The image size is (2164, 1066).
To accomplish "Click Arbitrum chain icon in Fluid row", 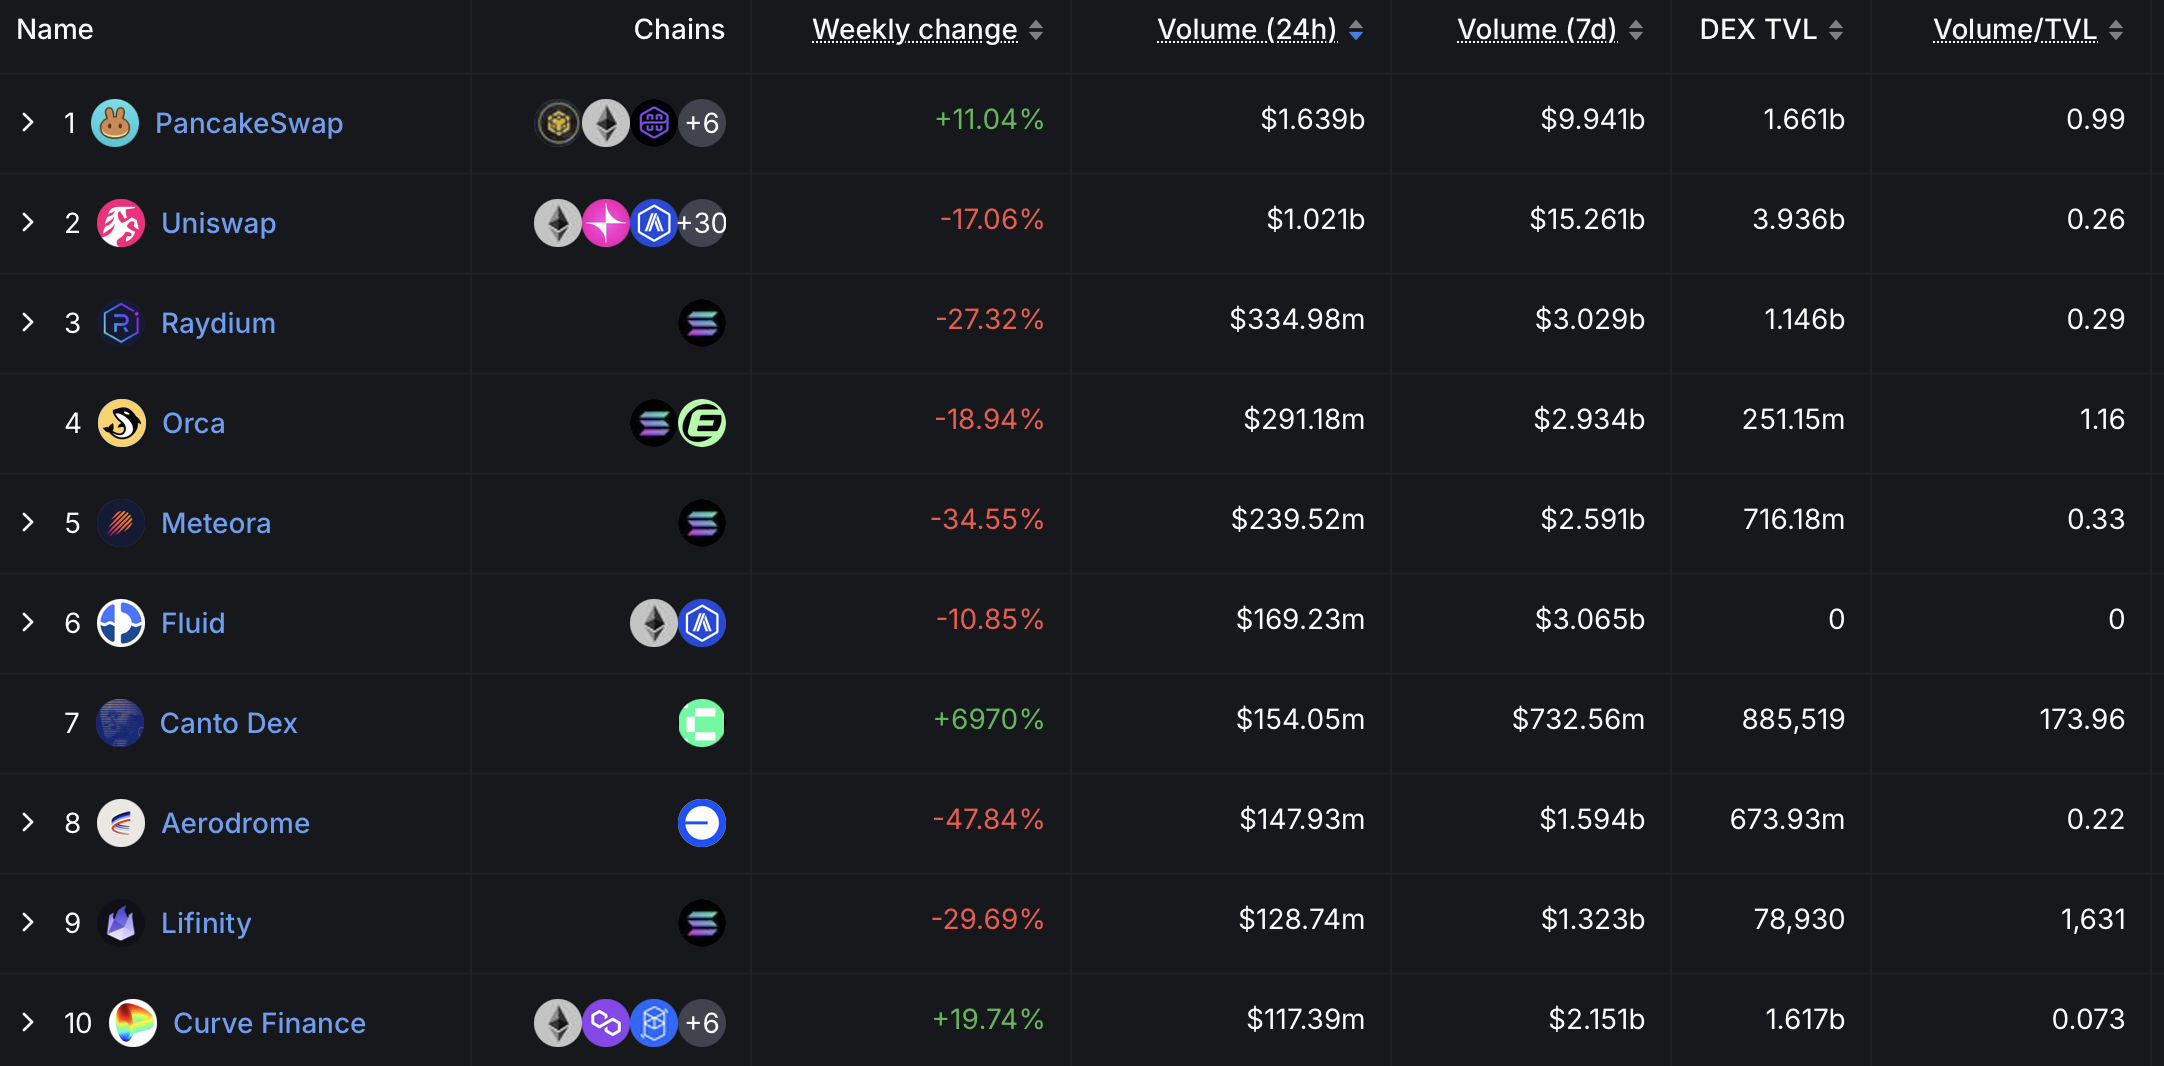I will 702,623.
